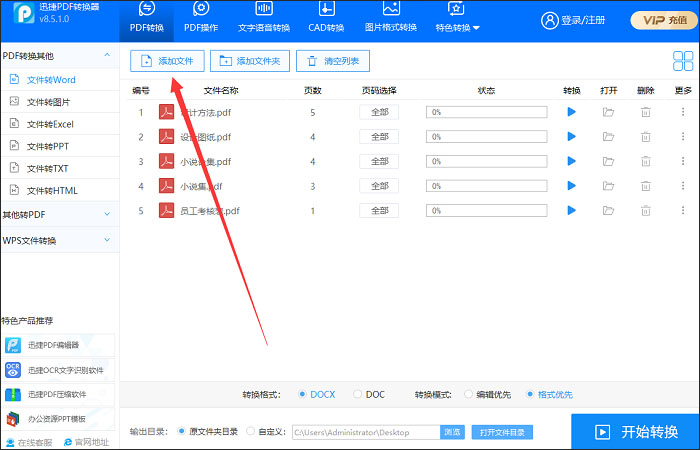Click 浏览 to browse output path
The width and height of the screenshot is (700, 450).
(x=452, y=432)
